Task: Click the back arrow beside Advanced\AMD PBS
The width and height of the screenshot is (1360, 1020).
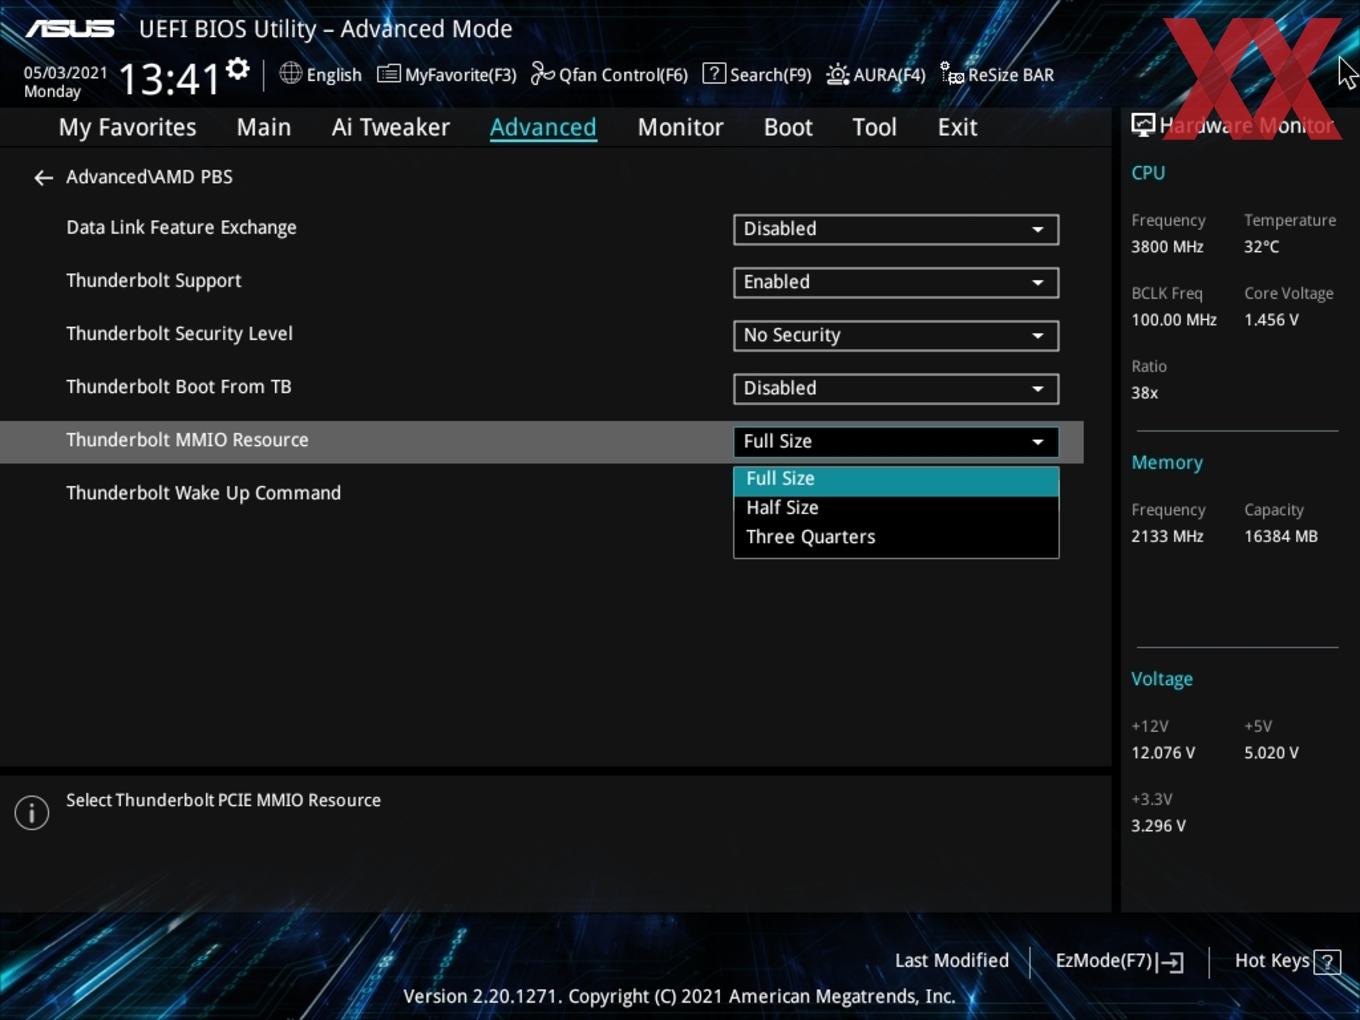Action: pyautogui.click(x=43, y=178)
